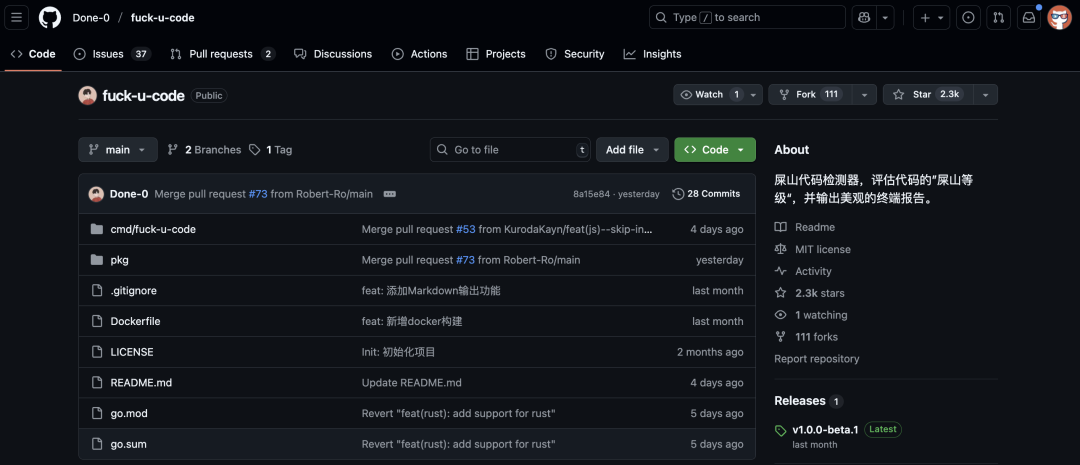Open the pkg folder
1080x465 pixels.
[119, 260]
